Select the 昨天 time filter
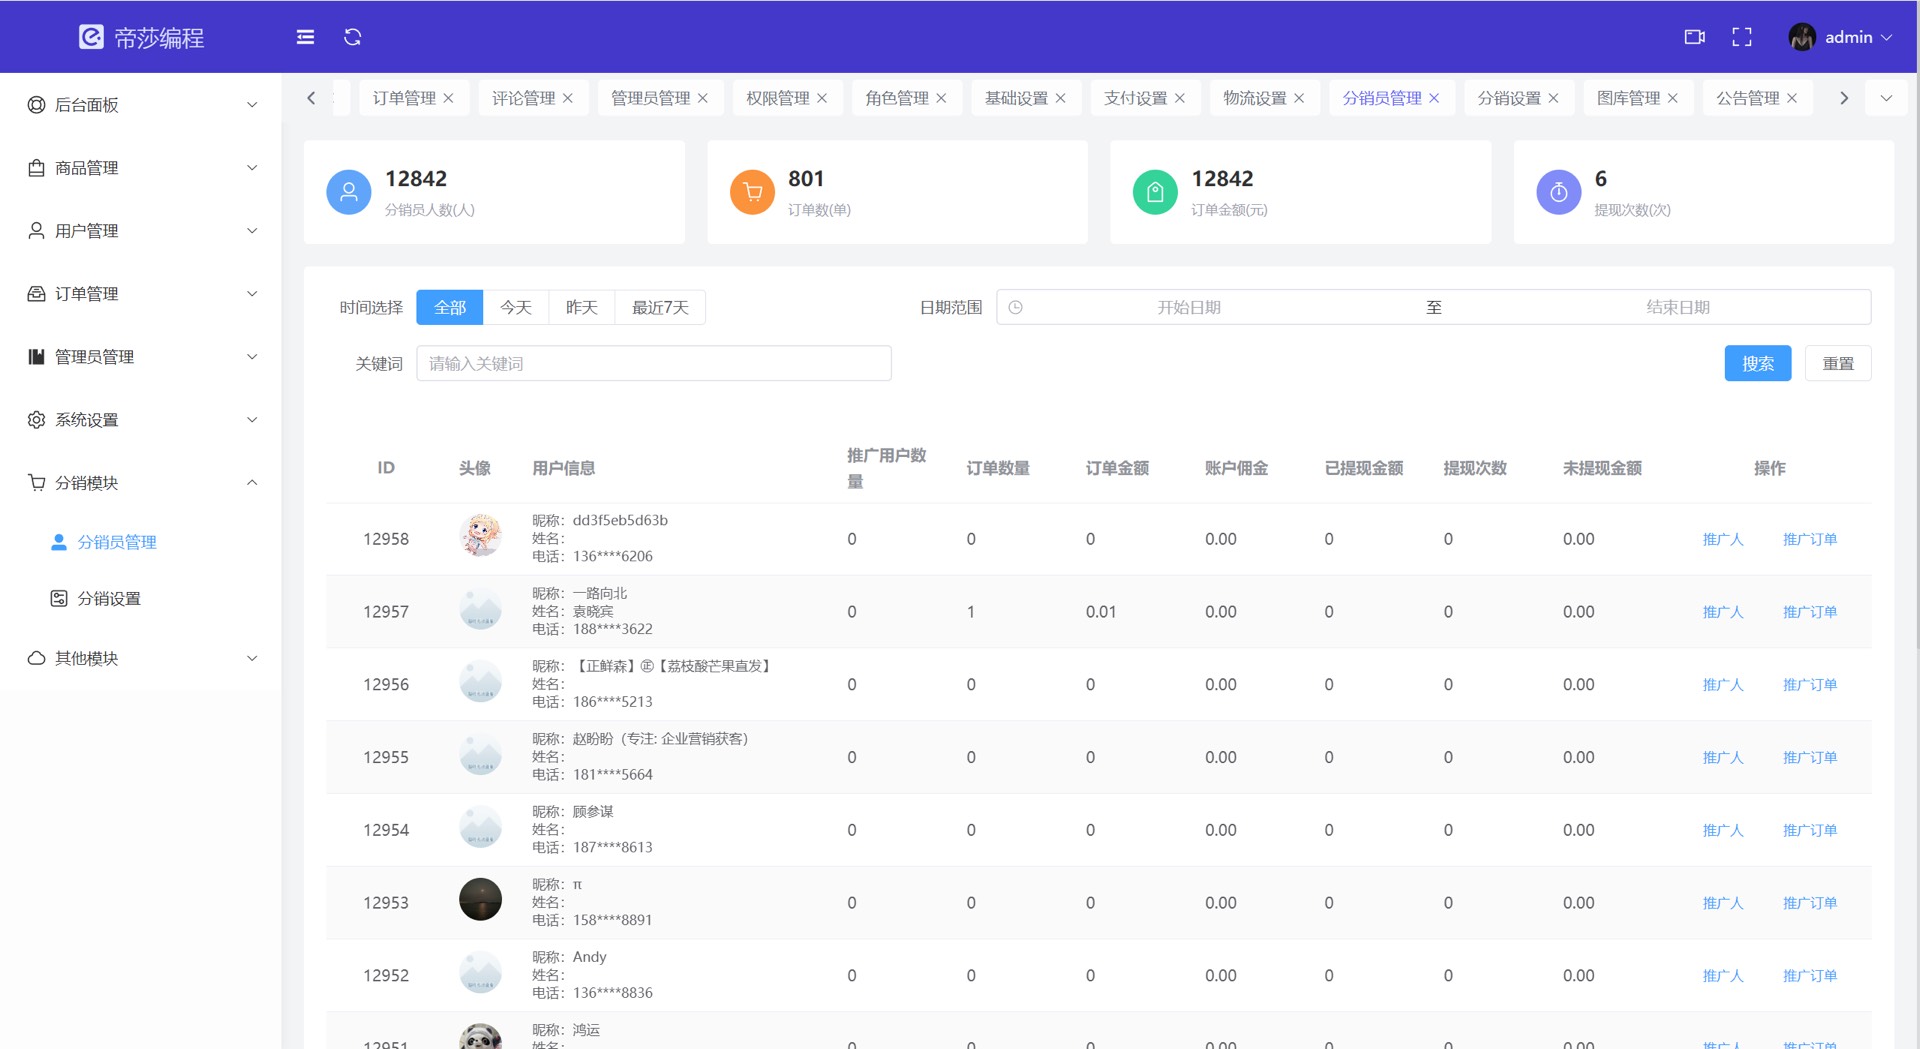The width and height of the screenshot is (1920, 1049). pyautogui.click(x=581, y=307)
